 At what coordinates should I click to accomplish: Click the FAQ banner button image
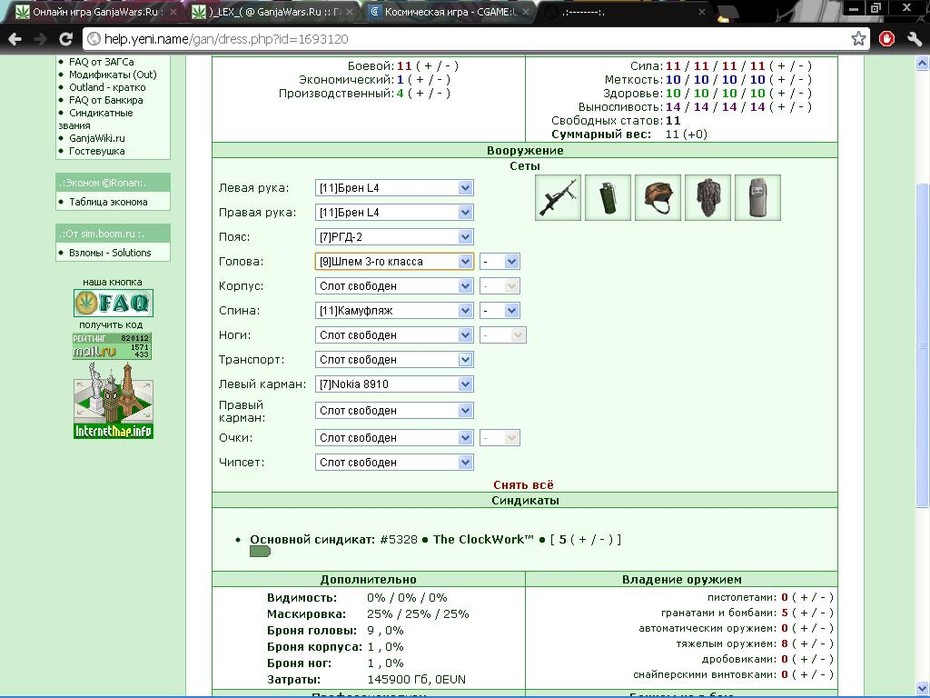coord(113,303)
